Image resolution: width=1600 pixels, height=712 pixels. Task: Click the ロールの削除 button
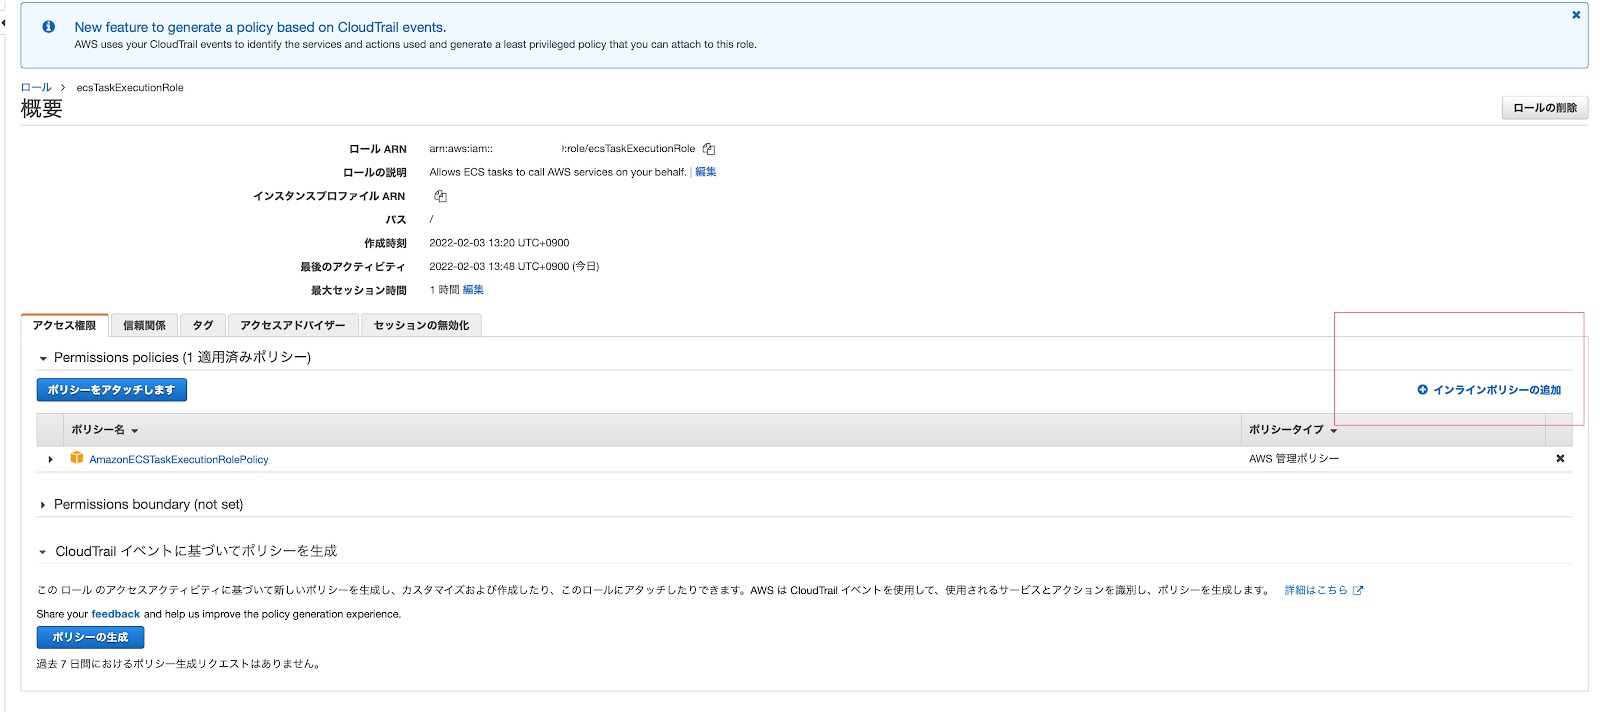1544,108
